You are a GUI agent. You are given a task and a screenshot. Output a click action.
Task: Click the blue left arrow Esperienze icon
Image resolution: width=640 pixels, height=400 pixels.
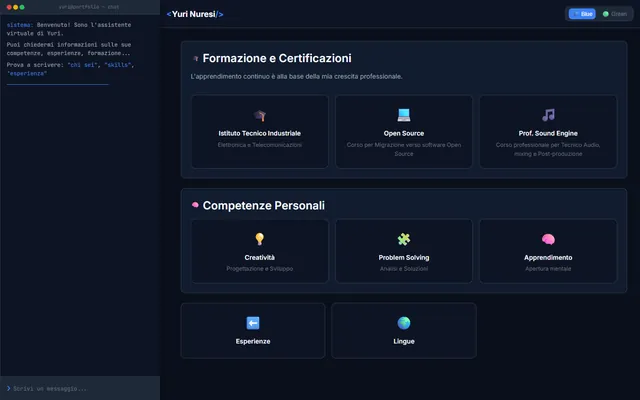coord(253,323)
